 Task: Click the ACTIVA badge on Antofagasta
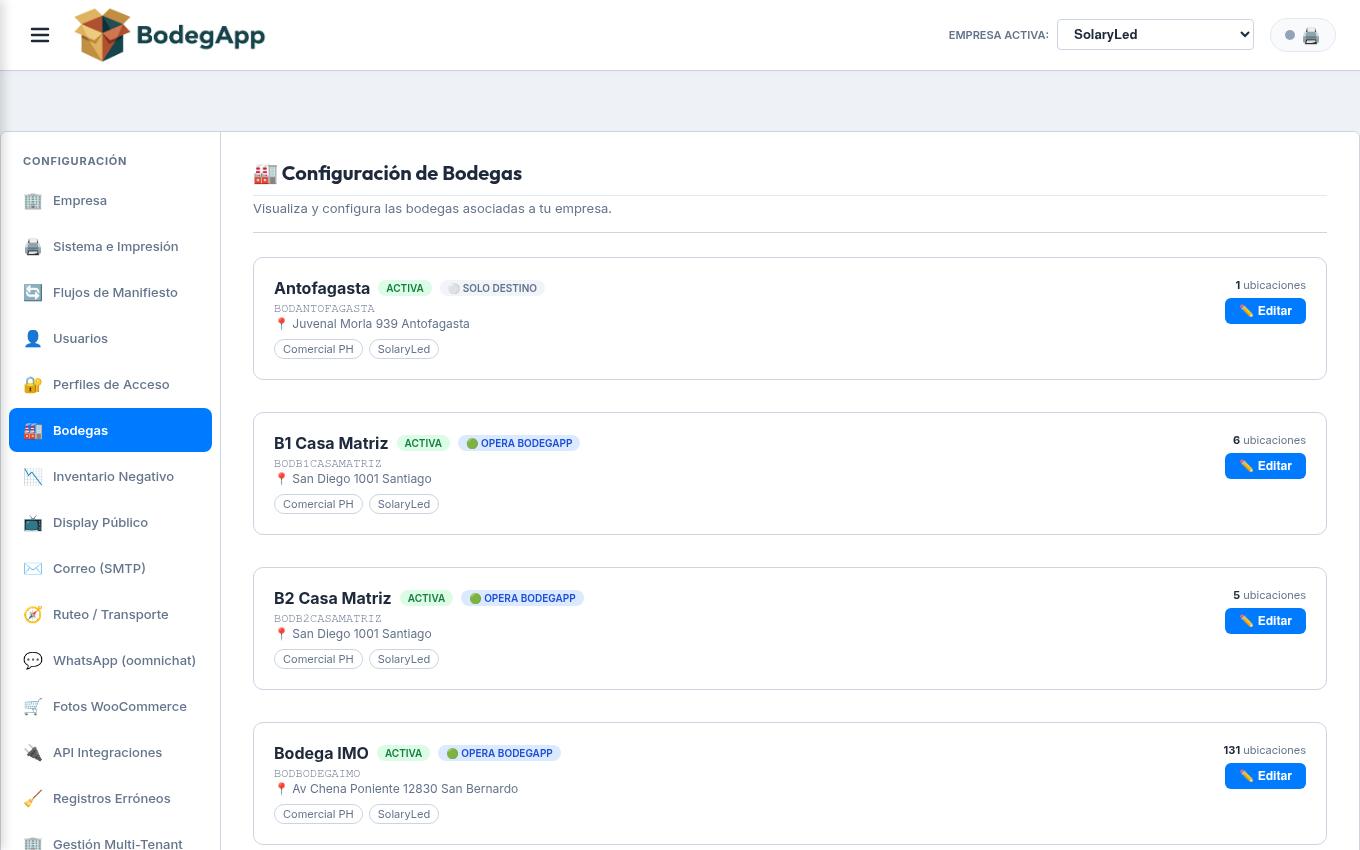click(x=405, y=288)
